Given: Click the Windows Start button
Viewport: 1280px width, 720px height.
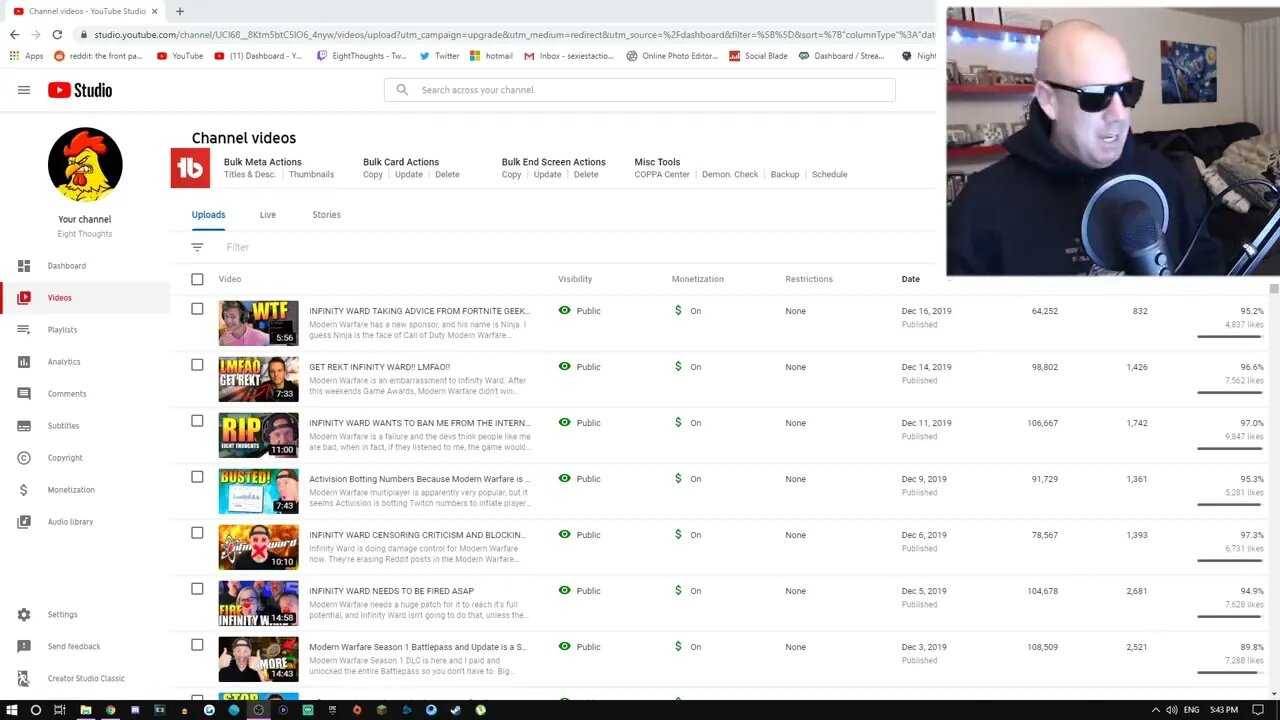Looking at the screenshot, I should pos(12,710).
